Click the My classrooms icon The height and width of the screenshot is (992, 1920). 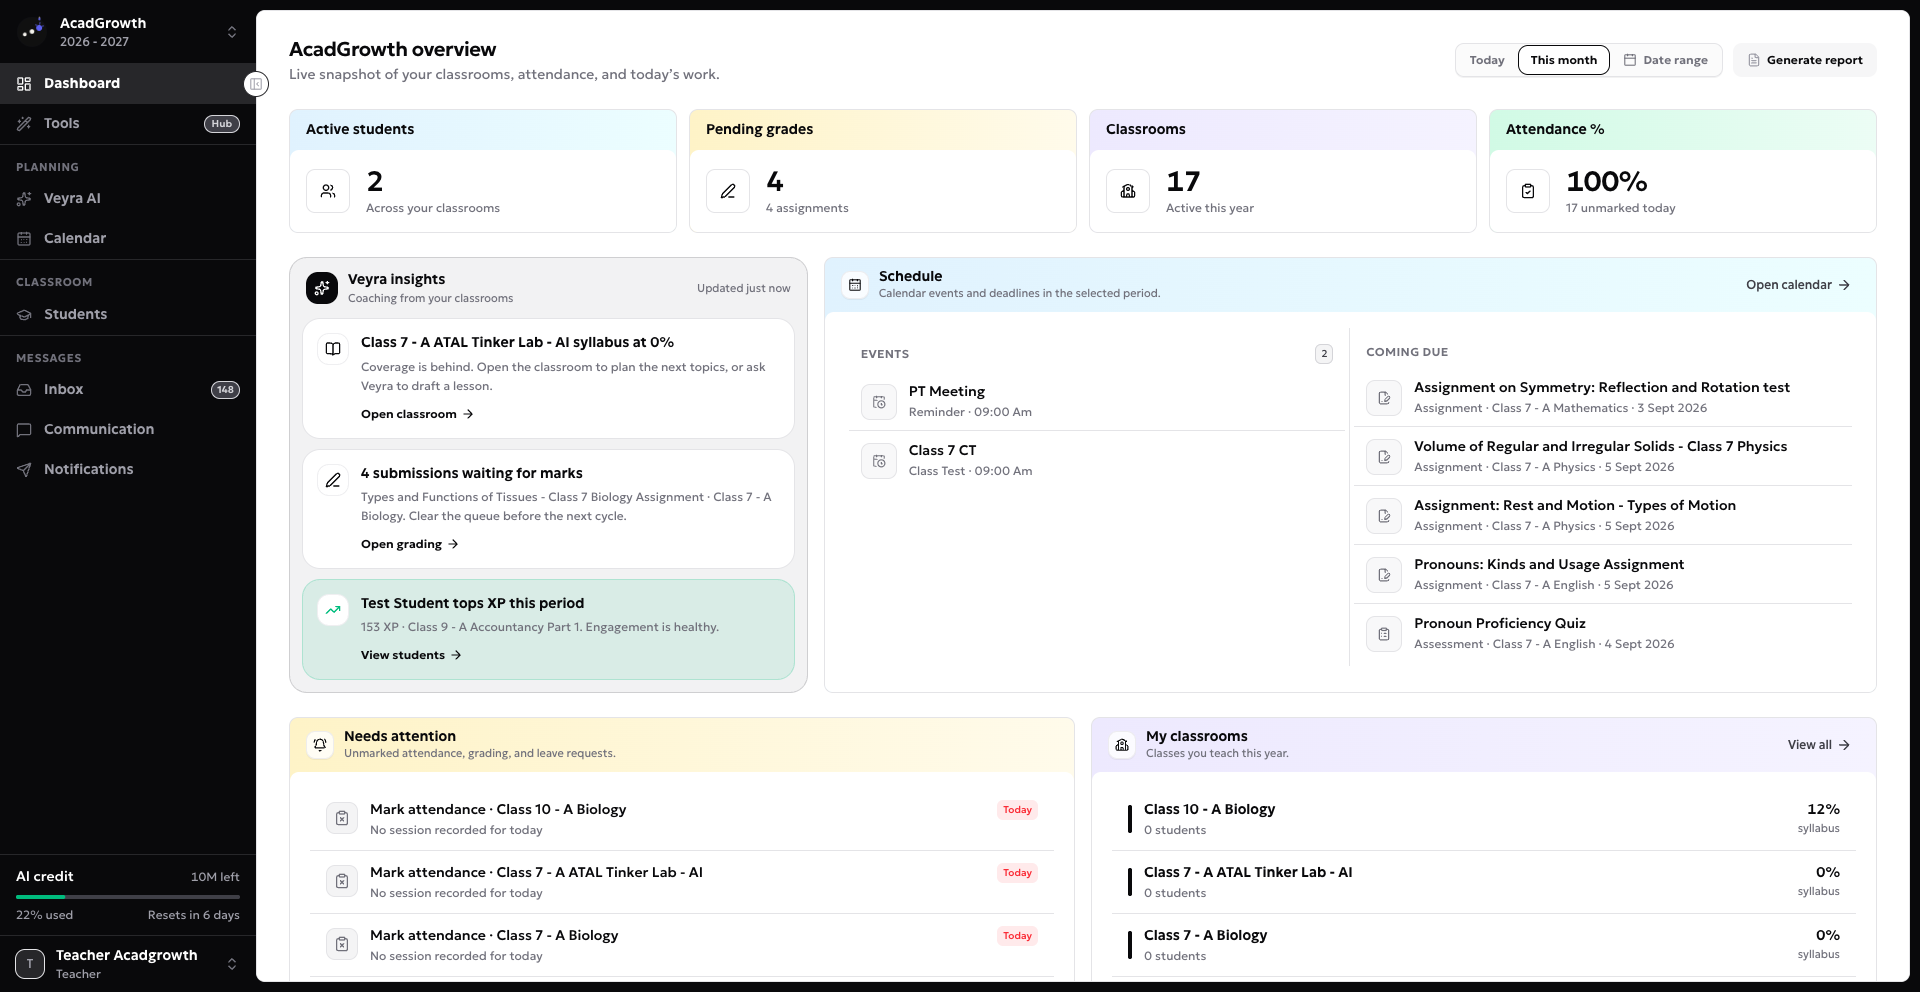pos(1122,745)
